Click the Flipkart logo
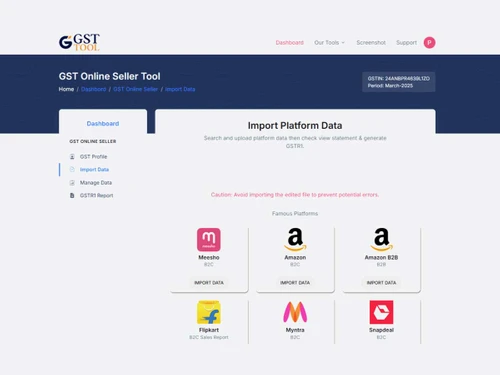500x375 pixels. [x=209, y=312]
